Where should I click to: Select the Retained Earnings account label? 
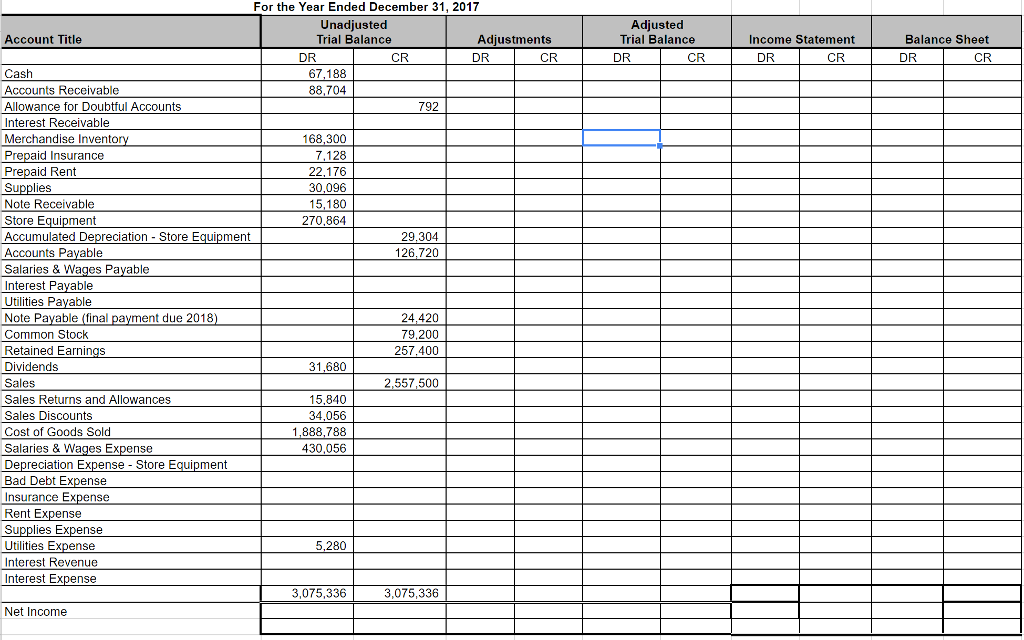tap(55, 350)
